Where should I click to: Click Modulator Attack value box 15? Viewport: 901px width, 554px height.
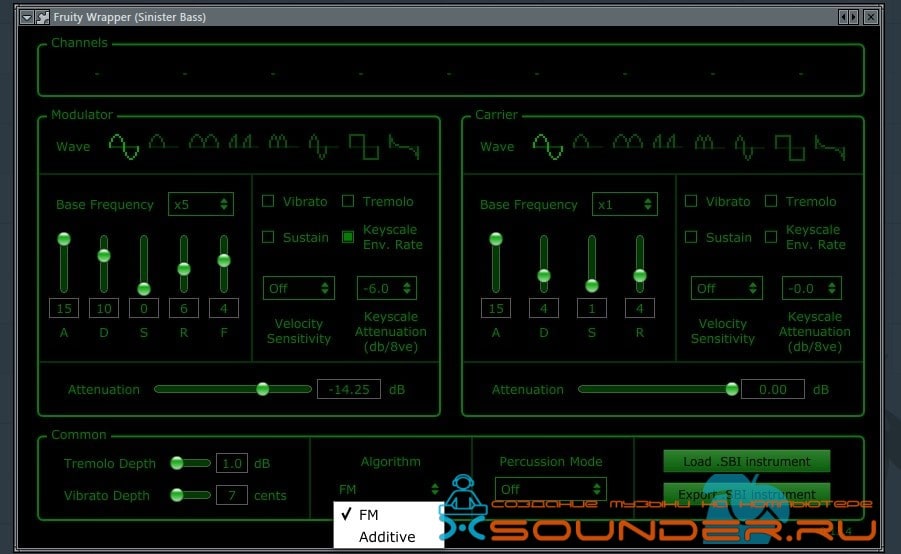click(64, 308)
